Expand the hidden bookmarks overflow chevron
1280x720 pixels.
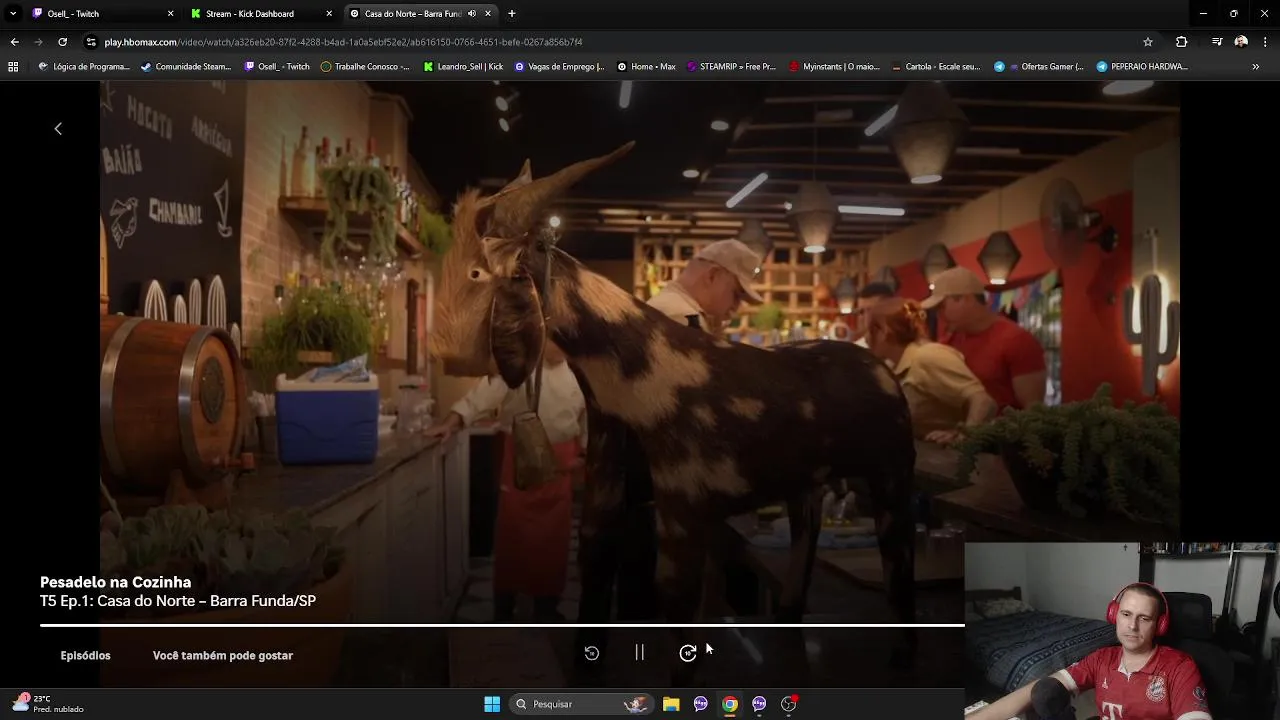tap(1255, 67)
